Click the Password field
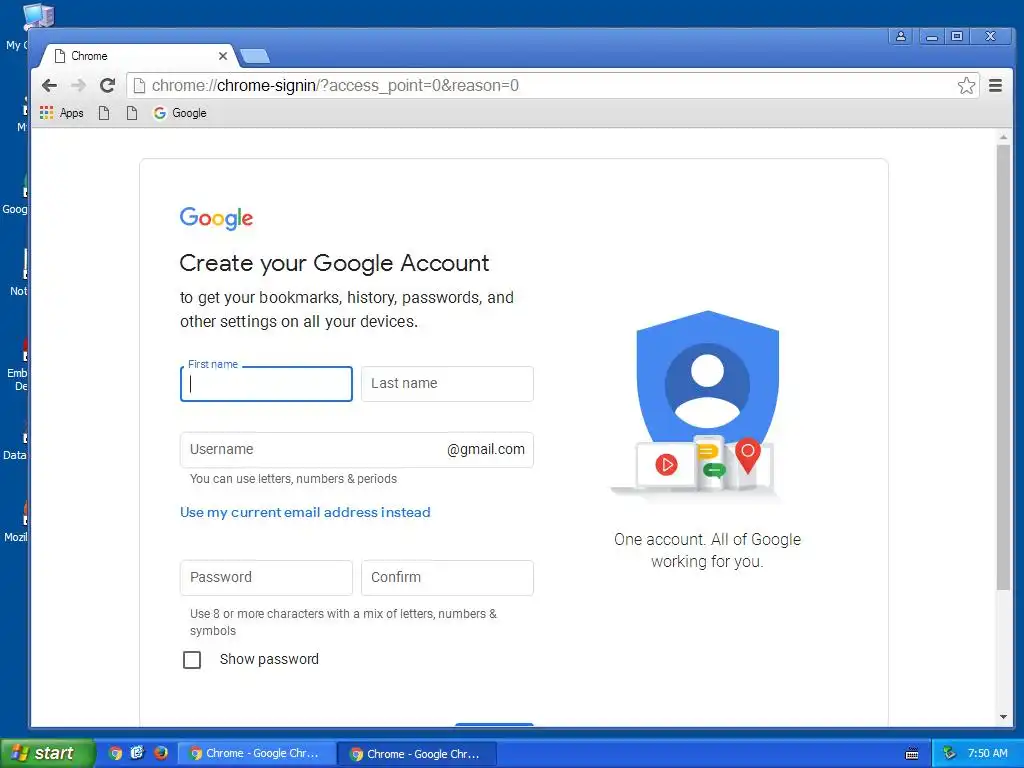This screenshot has height=768, width=1024. [x=266, y=578]
